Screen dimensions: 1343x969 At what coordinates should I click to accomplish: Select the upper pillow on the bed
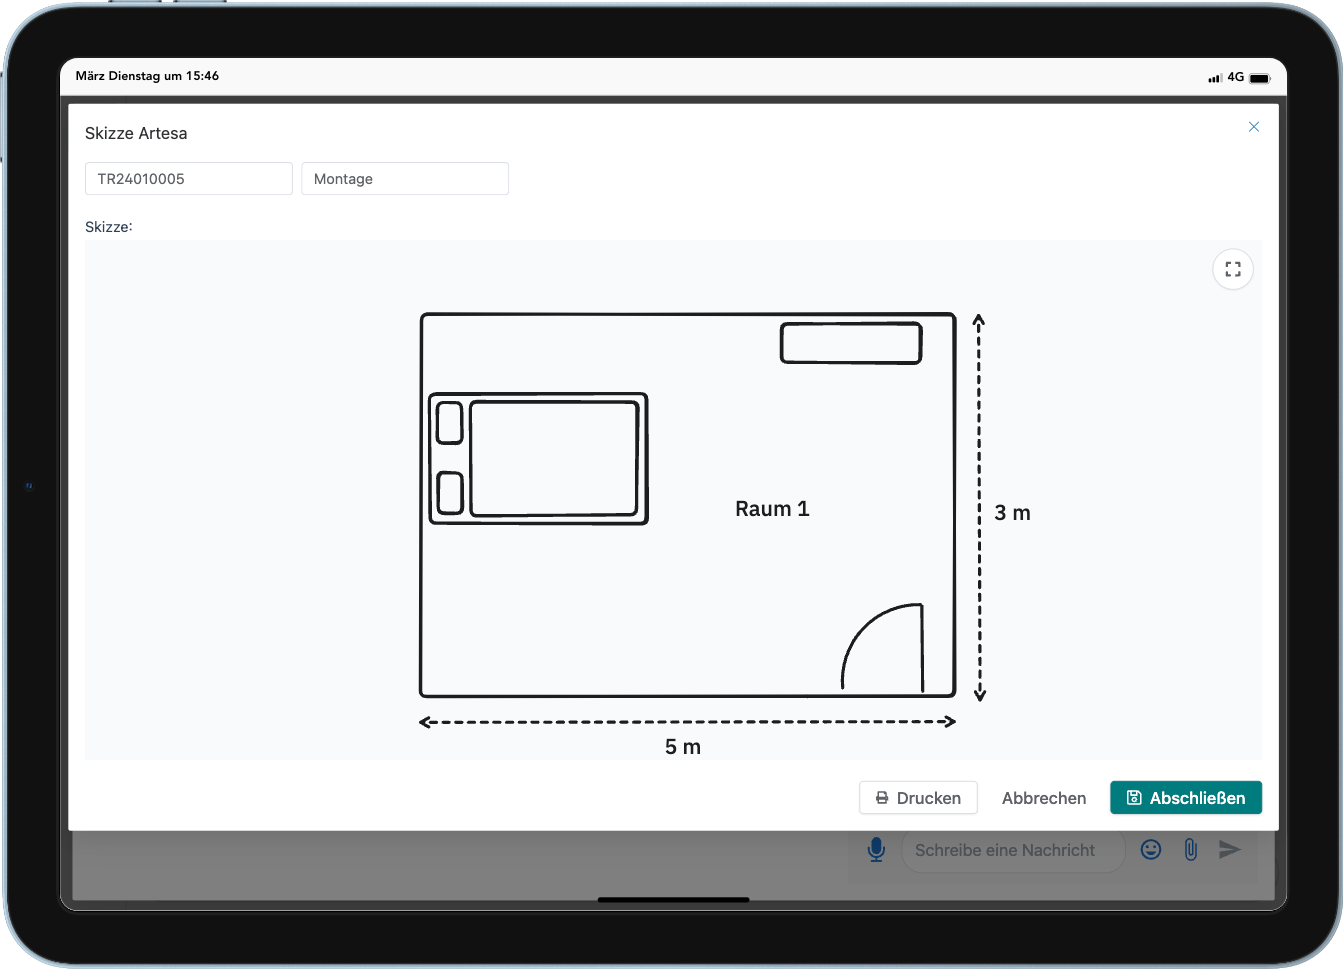point(450,422)
